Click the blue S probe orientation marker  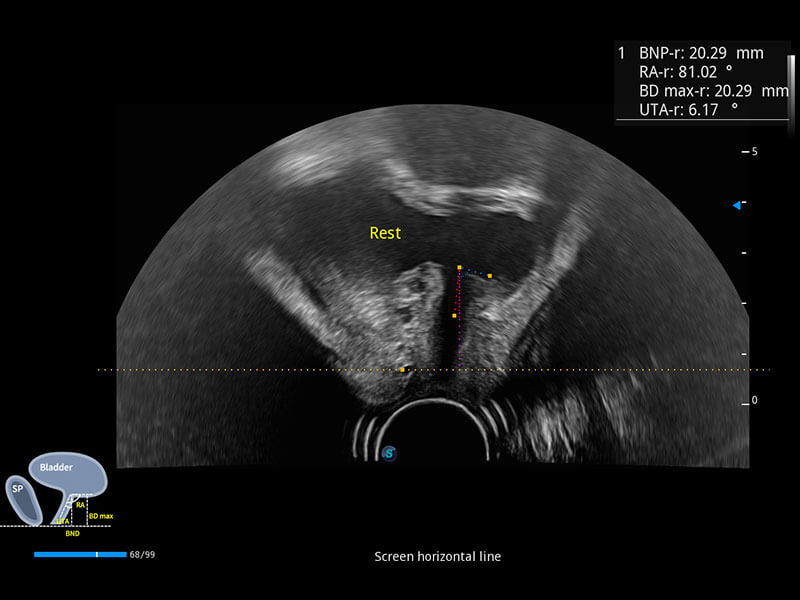(x=389, y=453)
